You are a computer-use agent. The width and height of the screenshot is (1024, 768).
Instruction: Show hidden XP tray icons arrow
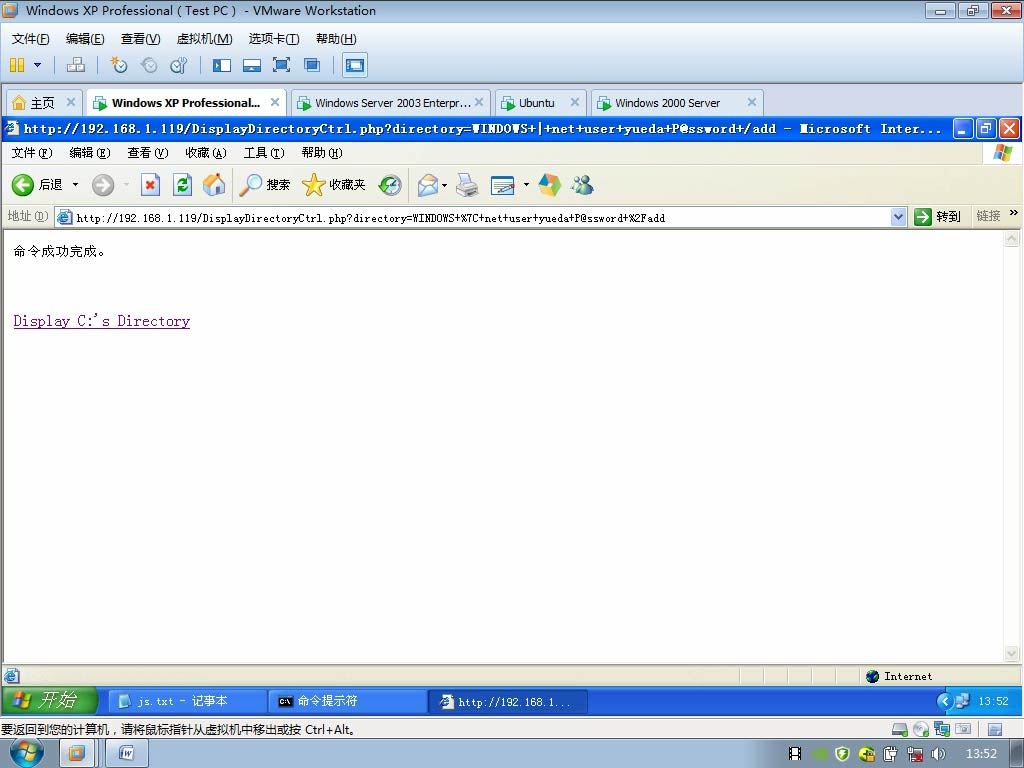(x=944, y=701)
